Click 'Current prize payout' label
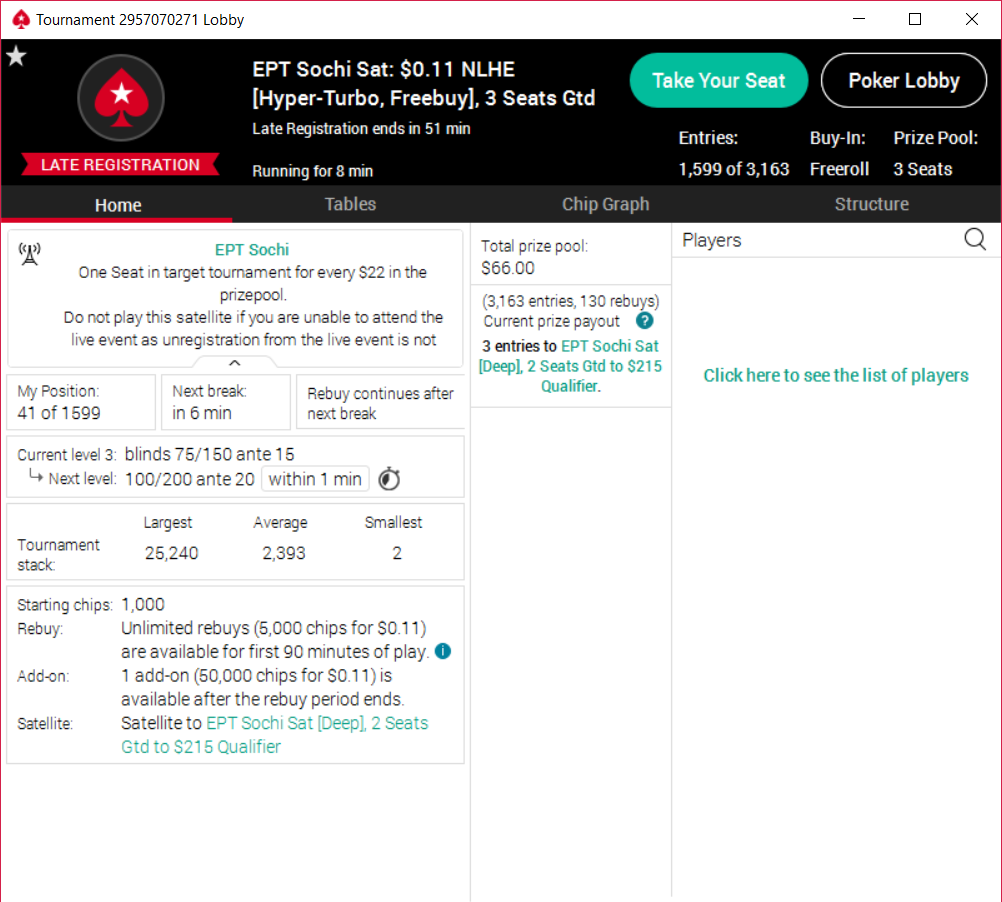The width and height of the screenshot is (1002, 902). [551, 321]
